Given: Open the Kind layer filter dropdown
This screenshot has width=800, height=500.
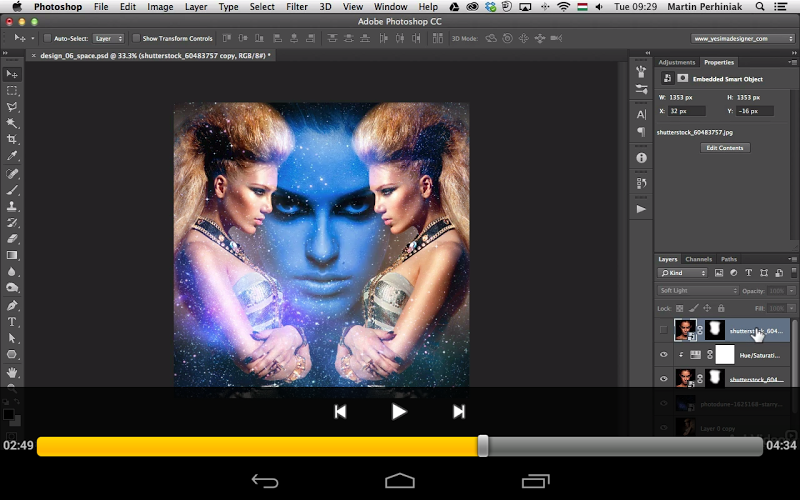Looking at the screenshot, I should pos(683,273).
